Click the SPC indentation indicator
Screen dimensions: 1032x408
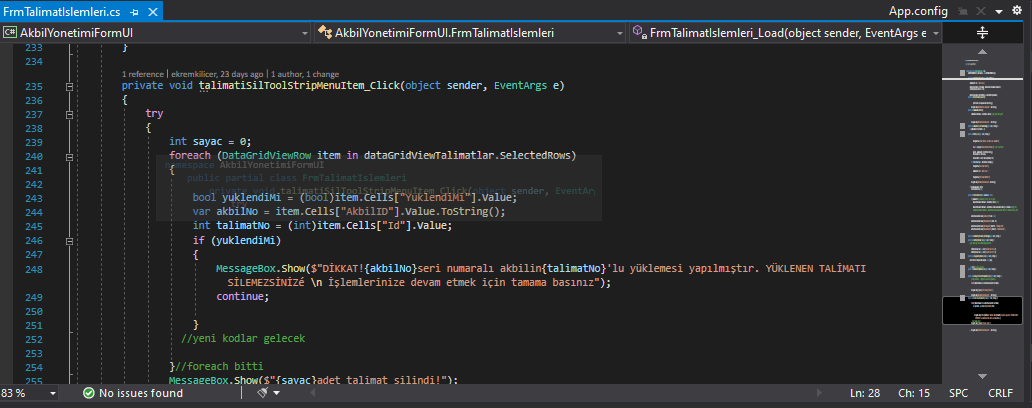click(x=958, y=393)
